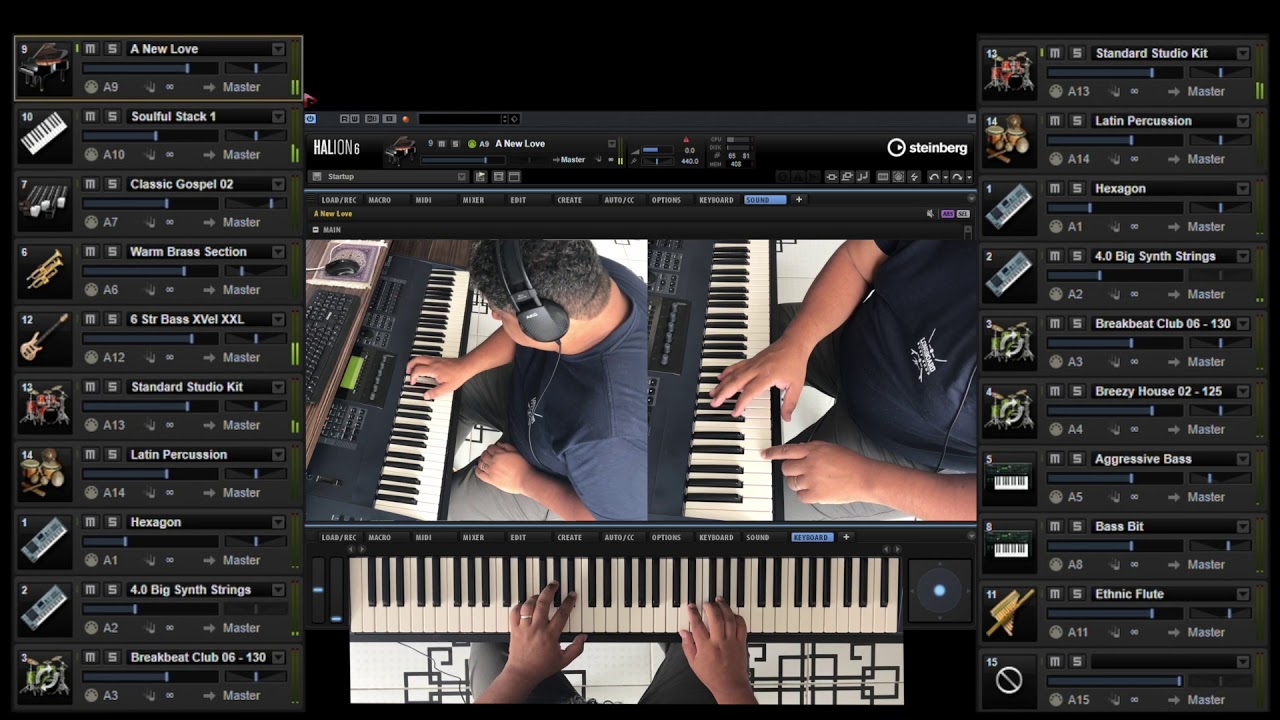
Task: Click the ABS button
Action: [947, 214]
